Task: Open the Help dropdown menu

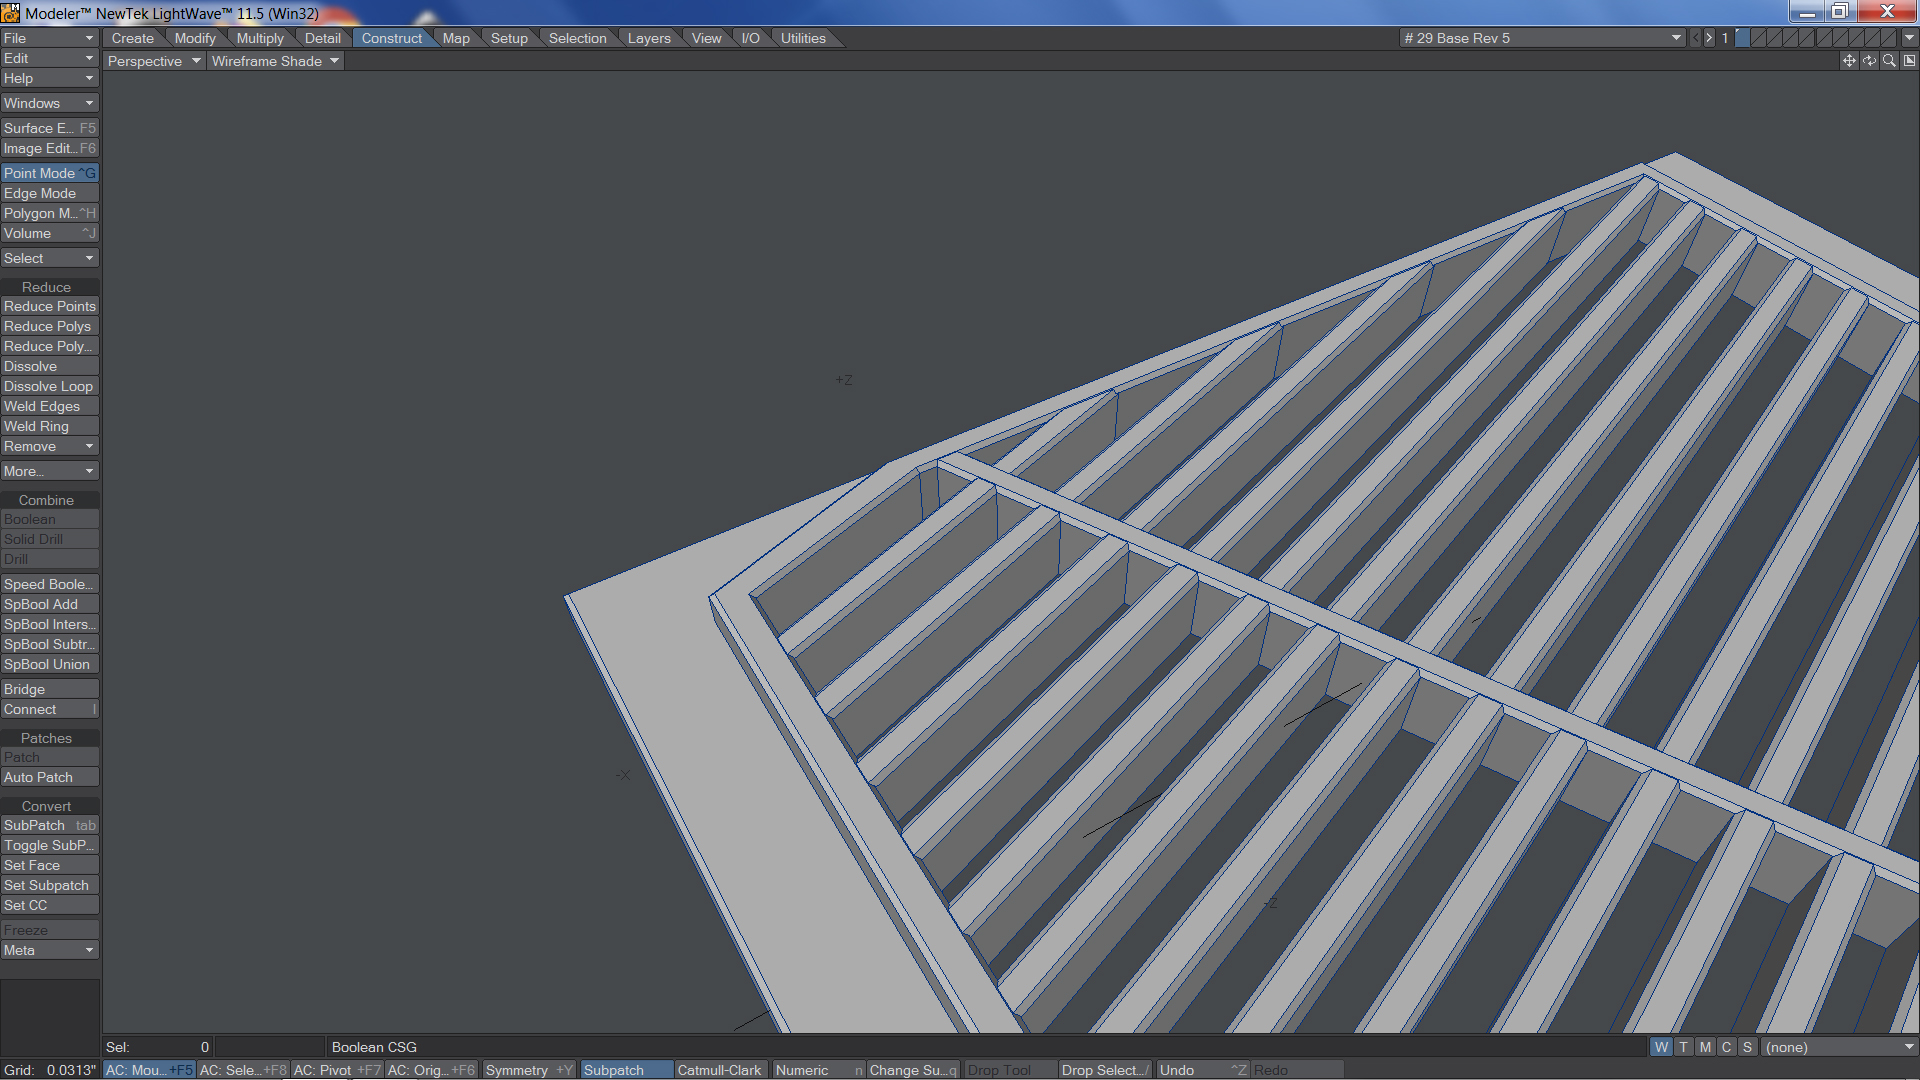Action: [x=49, y=78]
